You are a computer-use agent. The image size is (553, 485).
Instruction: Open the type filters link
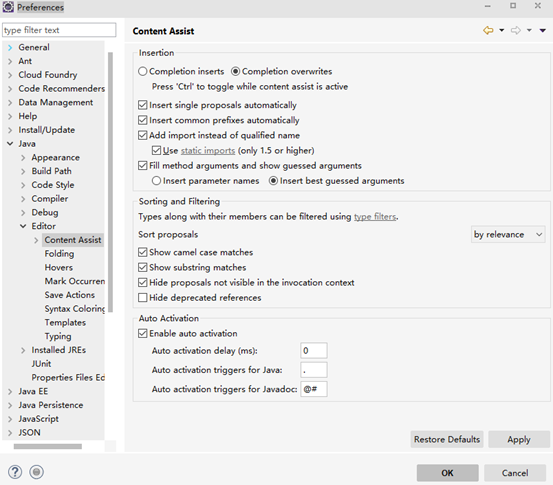point(375,217)
